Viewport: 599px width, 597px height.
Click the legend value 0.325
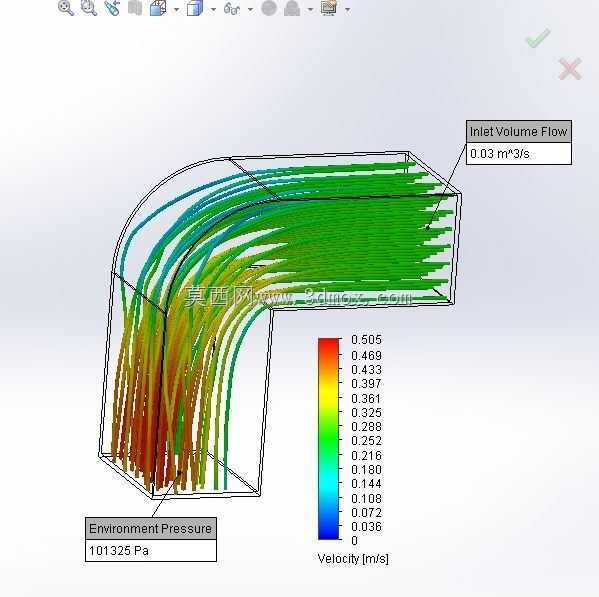[x=366, y=413]
